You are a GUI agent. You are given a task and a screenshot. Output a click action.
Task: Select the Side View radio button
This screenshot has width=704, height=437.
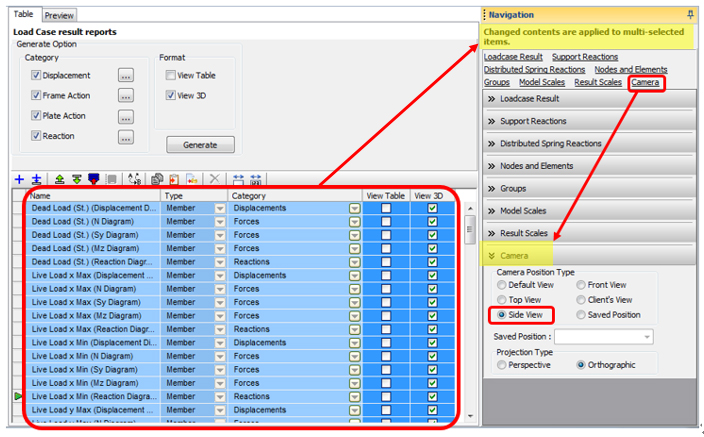pyautogui.click(x=502, y=315)
